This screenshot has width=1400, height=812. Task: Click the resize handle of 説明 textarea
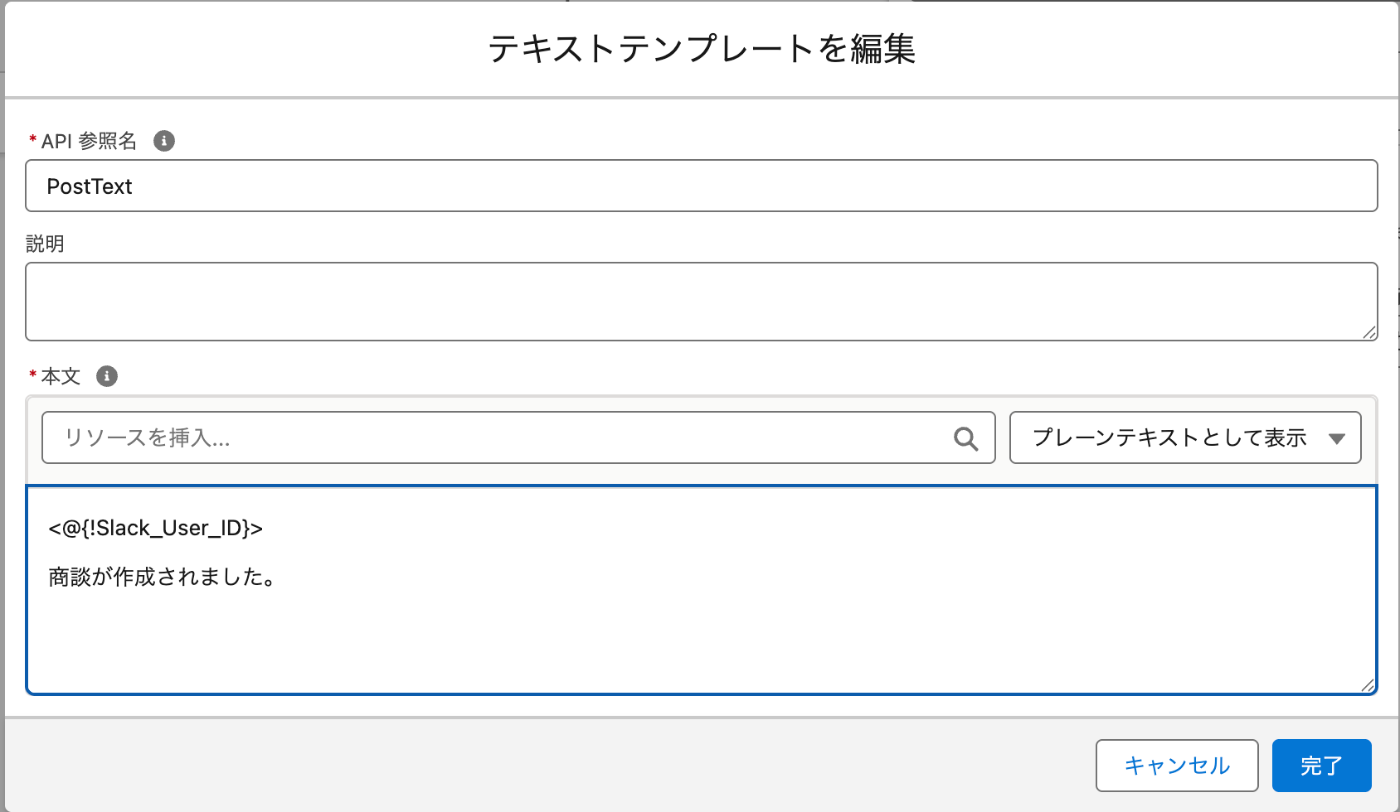(1368, 331)
